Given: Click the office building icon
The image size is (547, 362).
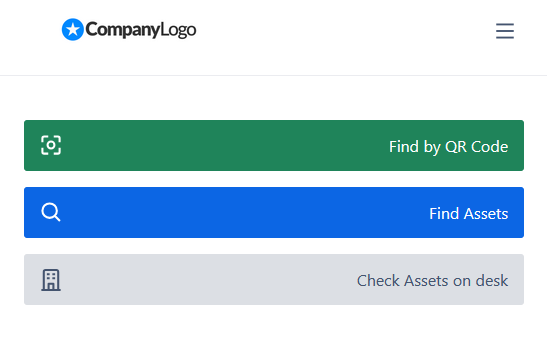Looking at the screenshot, I should tap(51, 280).
